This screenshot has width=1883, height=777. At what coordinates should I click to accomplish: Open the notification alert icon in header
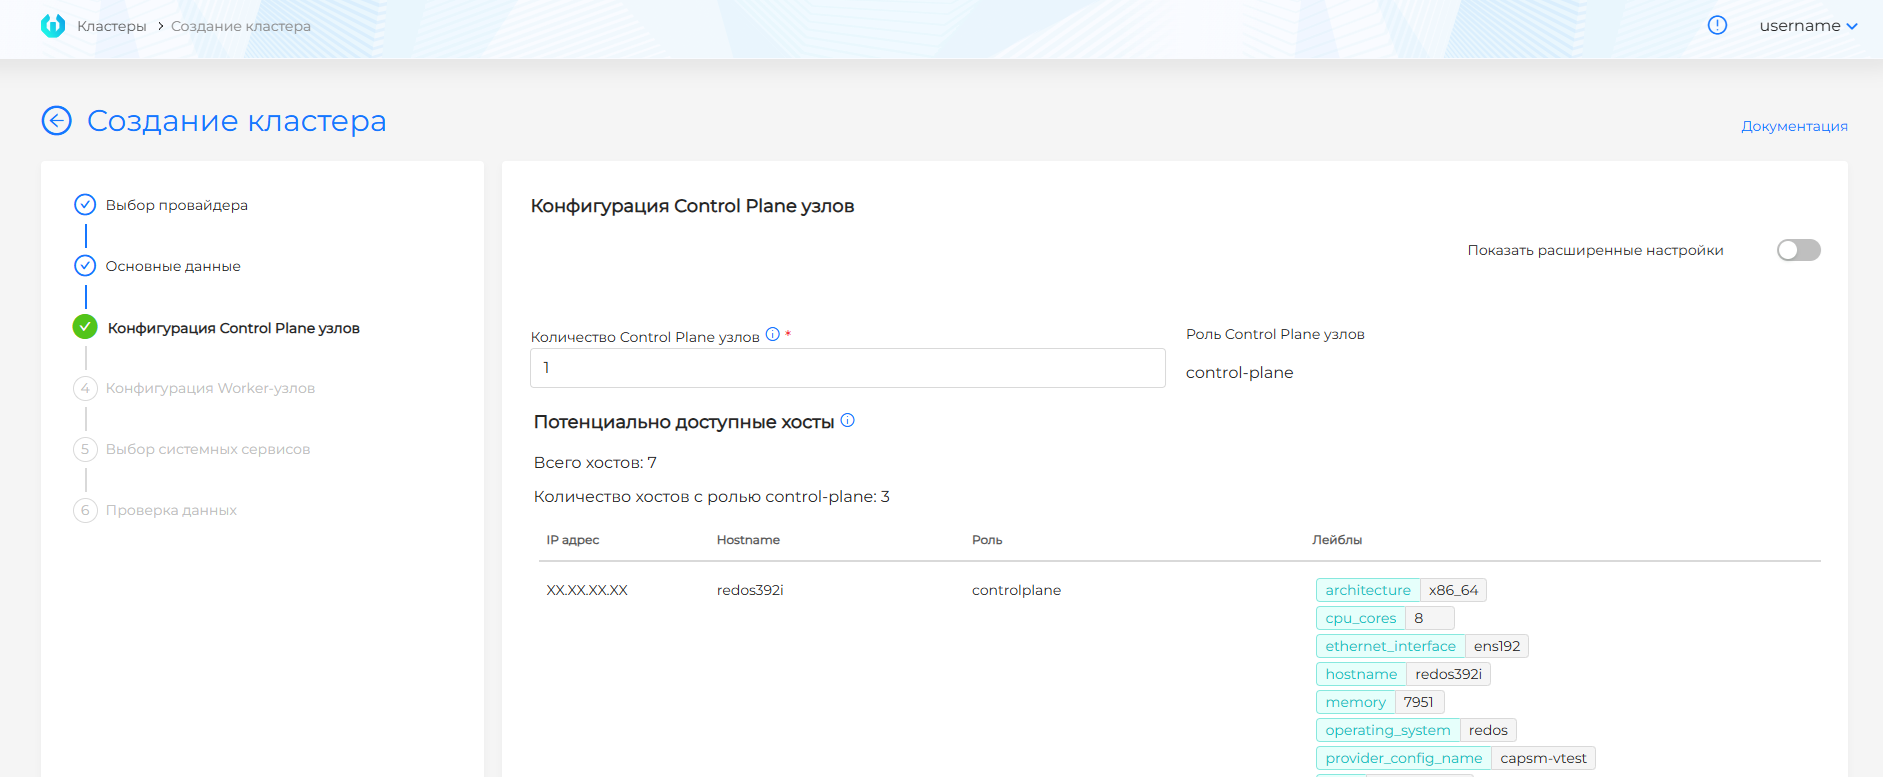(1717, 26)
